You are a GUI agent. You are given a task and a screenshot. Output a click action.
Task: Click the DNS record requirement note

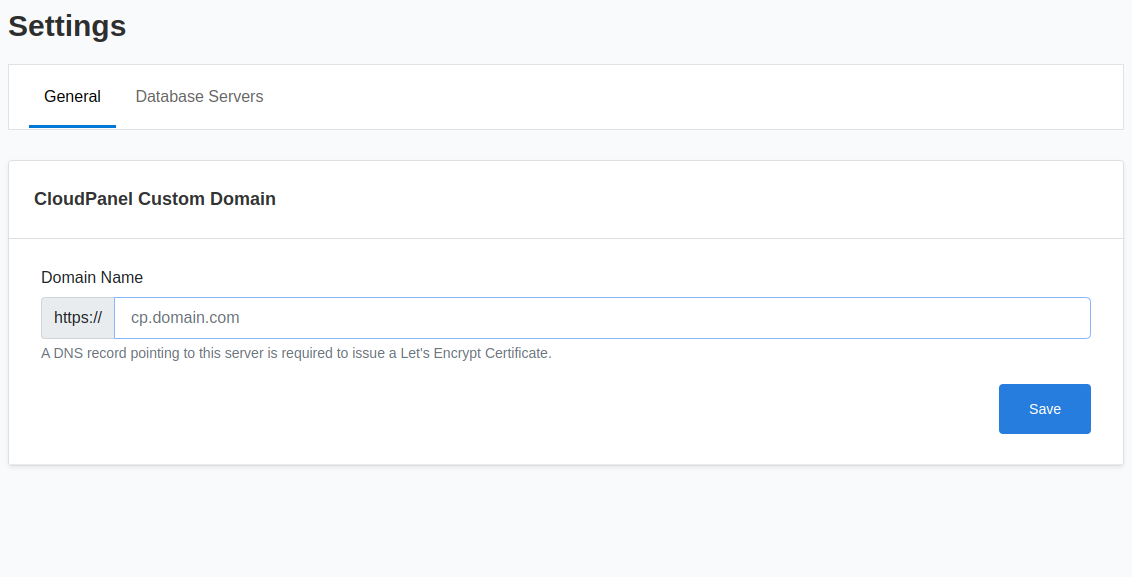(296, 352)
